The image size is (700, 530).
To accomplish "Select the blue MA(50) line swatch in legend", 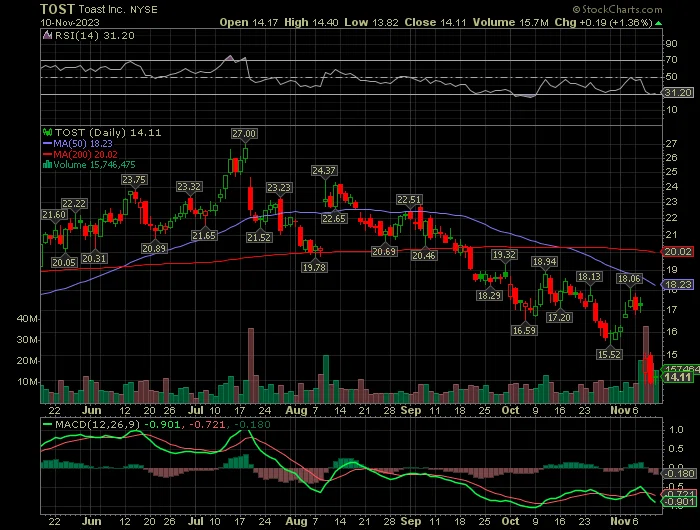I will (x=47, y=143).
